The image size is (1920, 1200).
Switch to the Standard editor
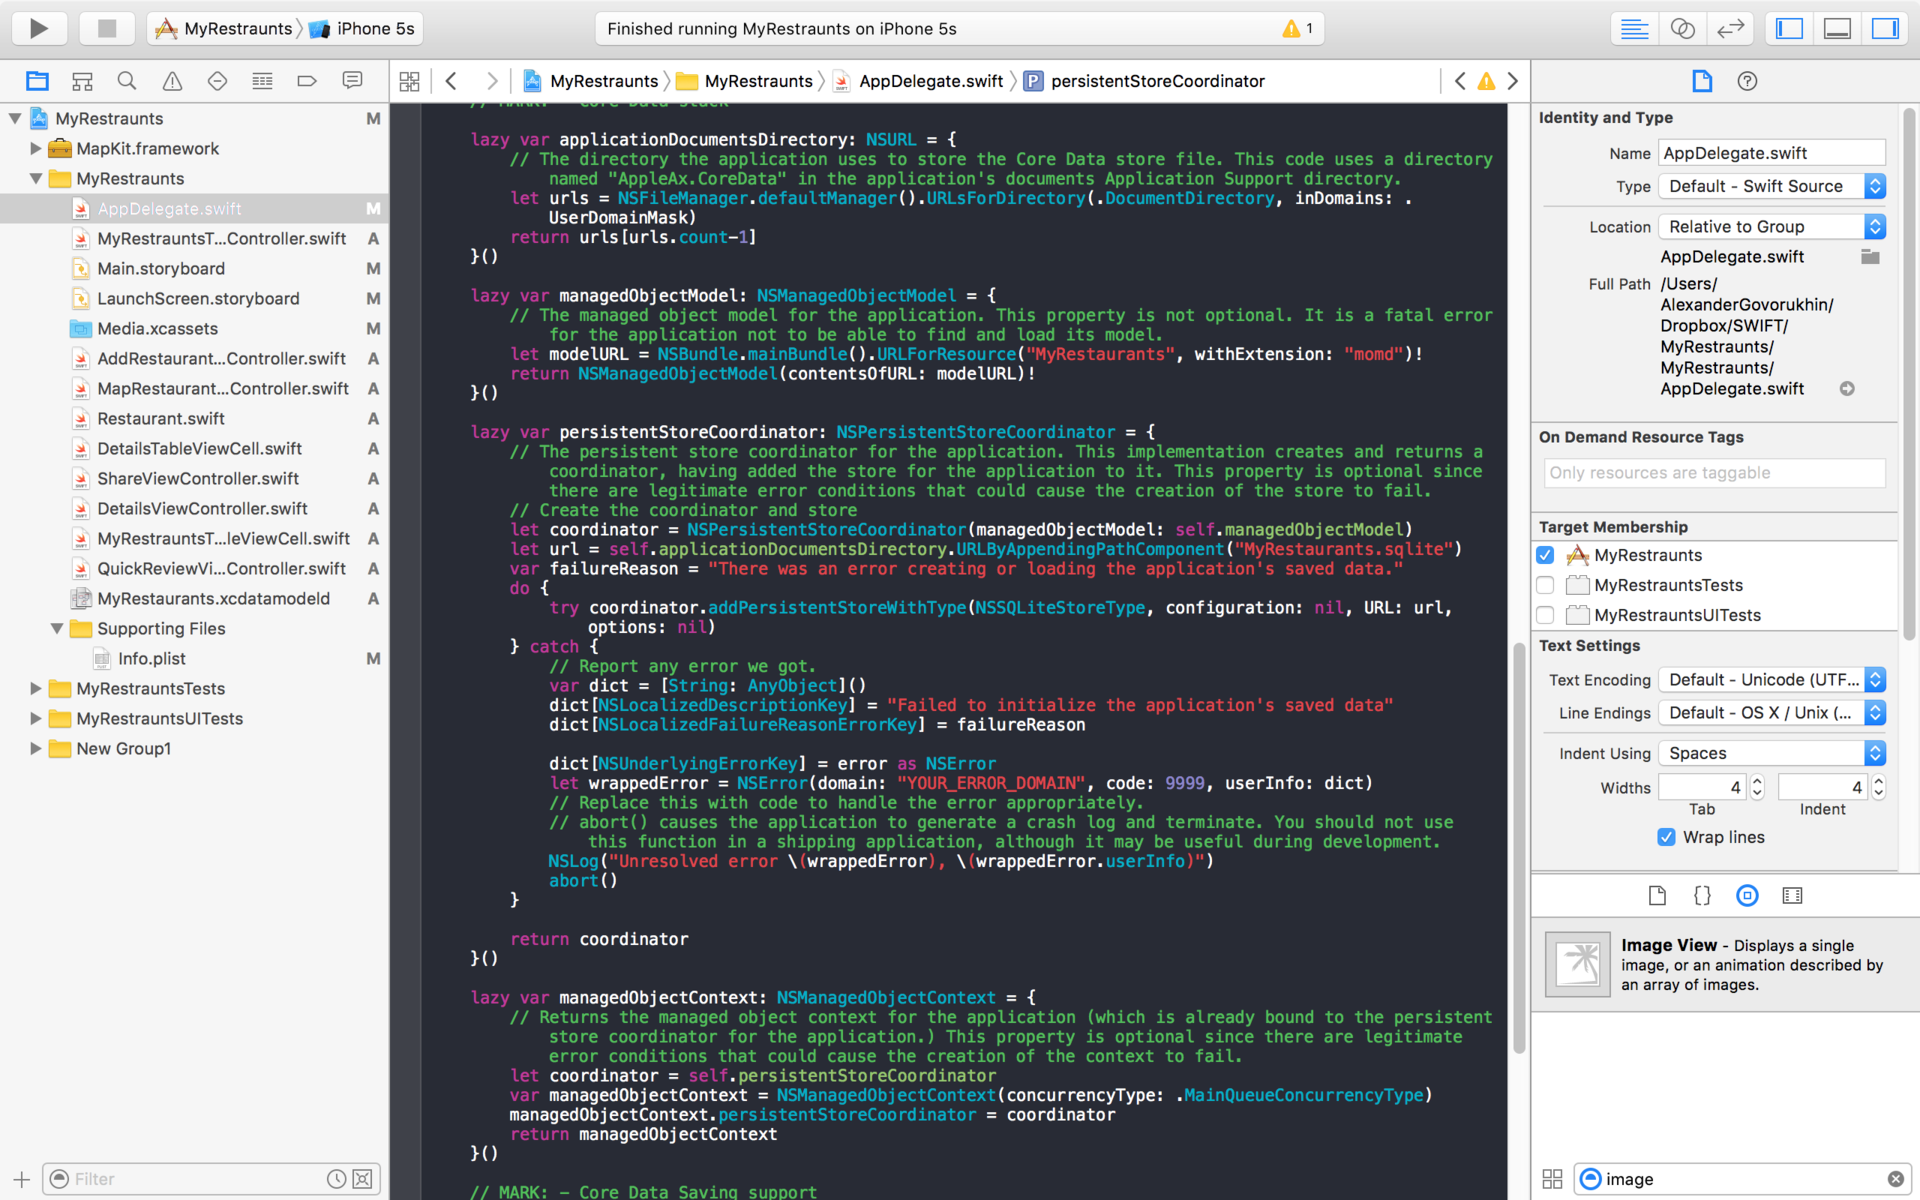[x=1634, y=28]
